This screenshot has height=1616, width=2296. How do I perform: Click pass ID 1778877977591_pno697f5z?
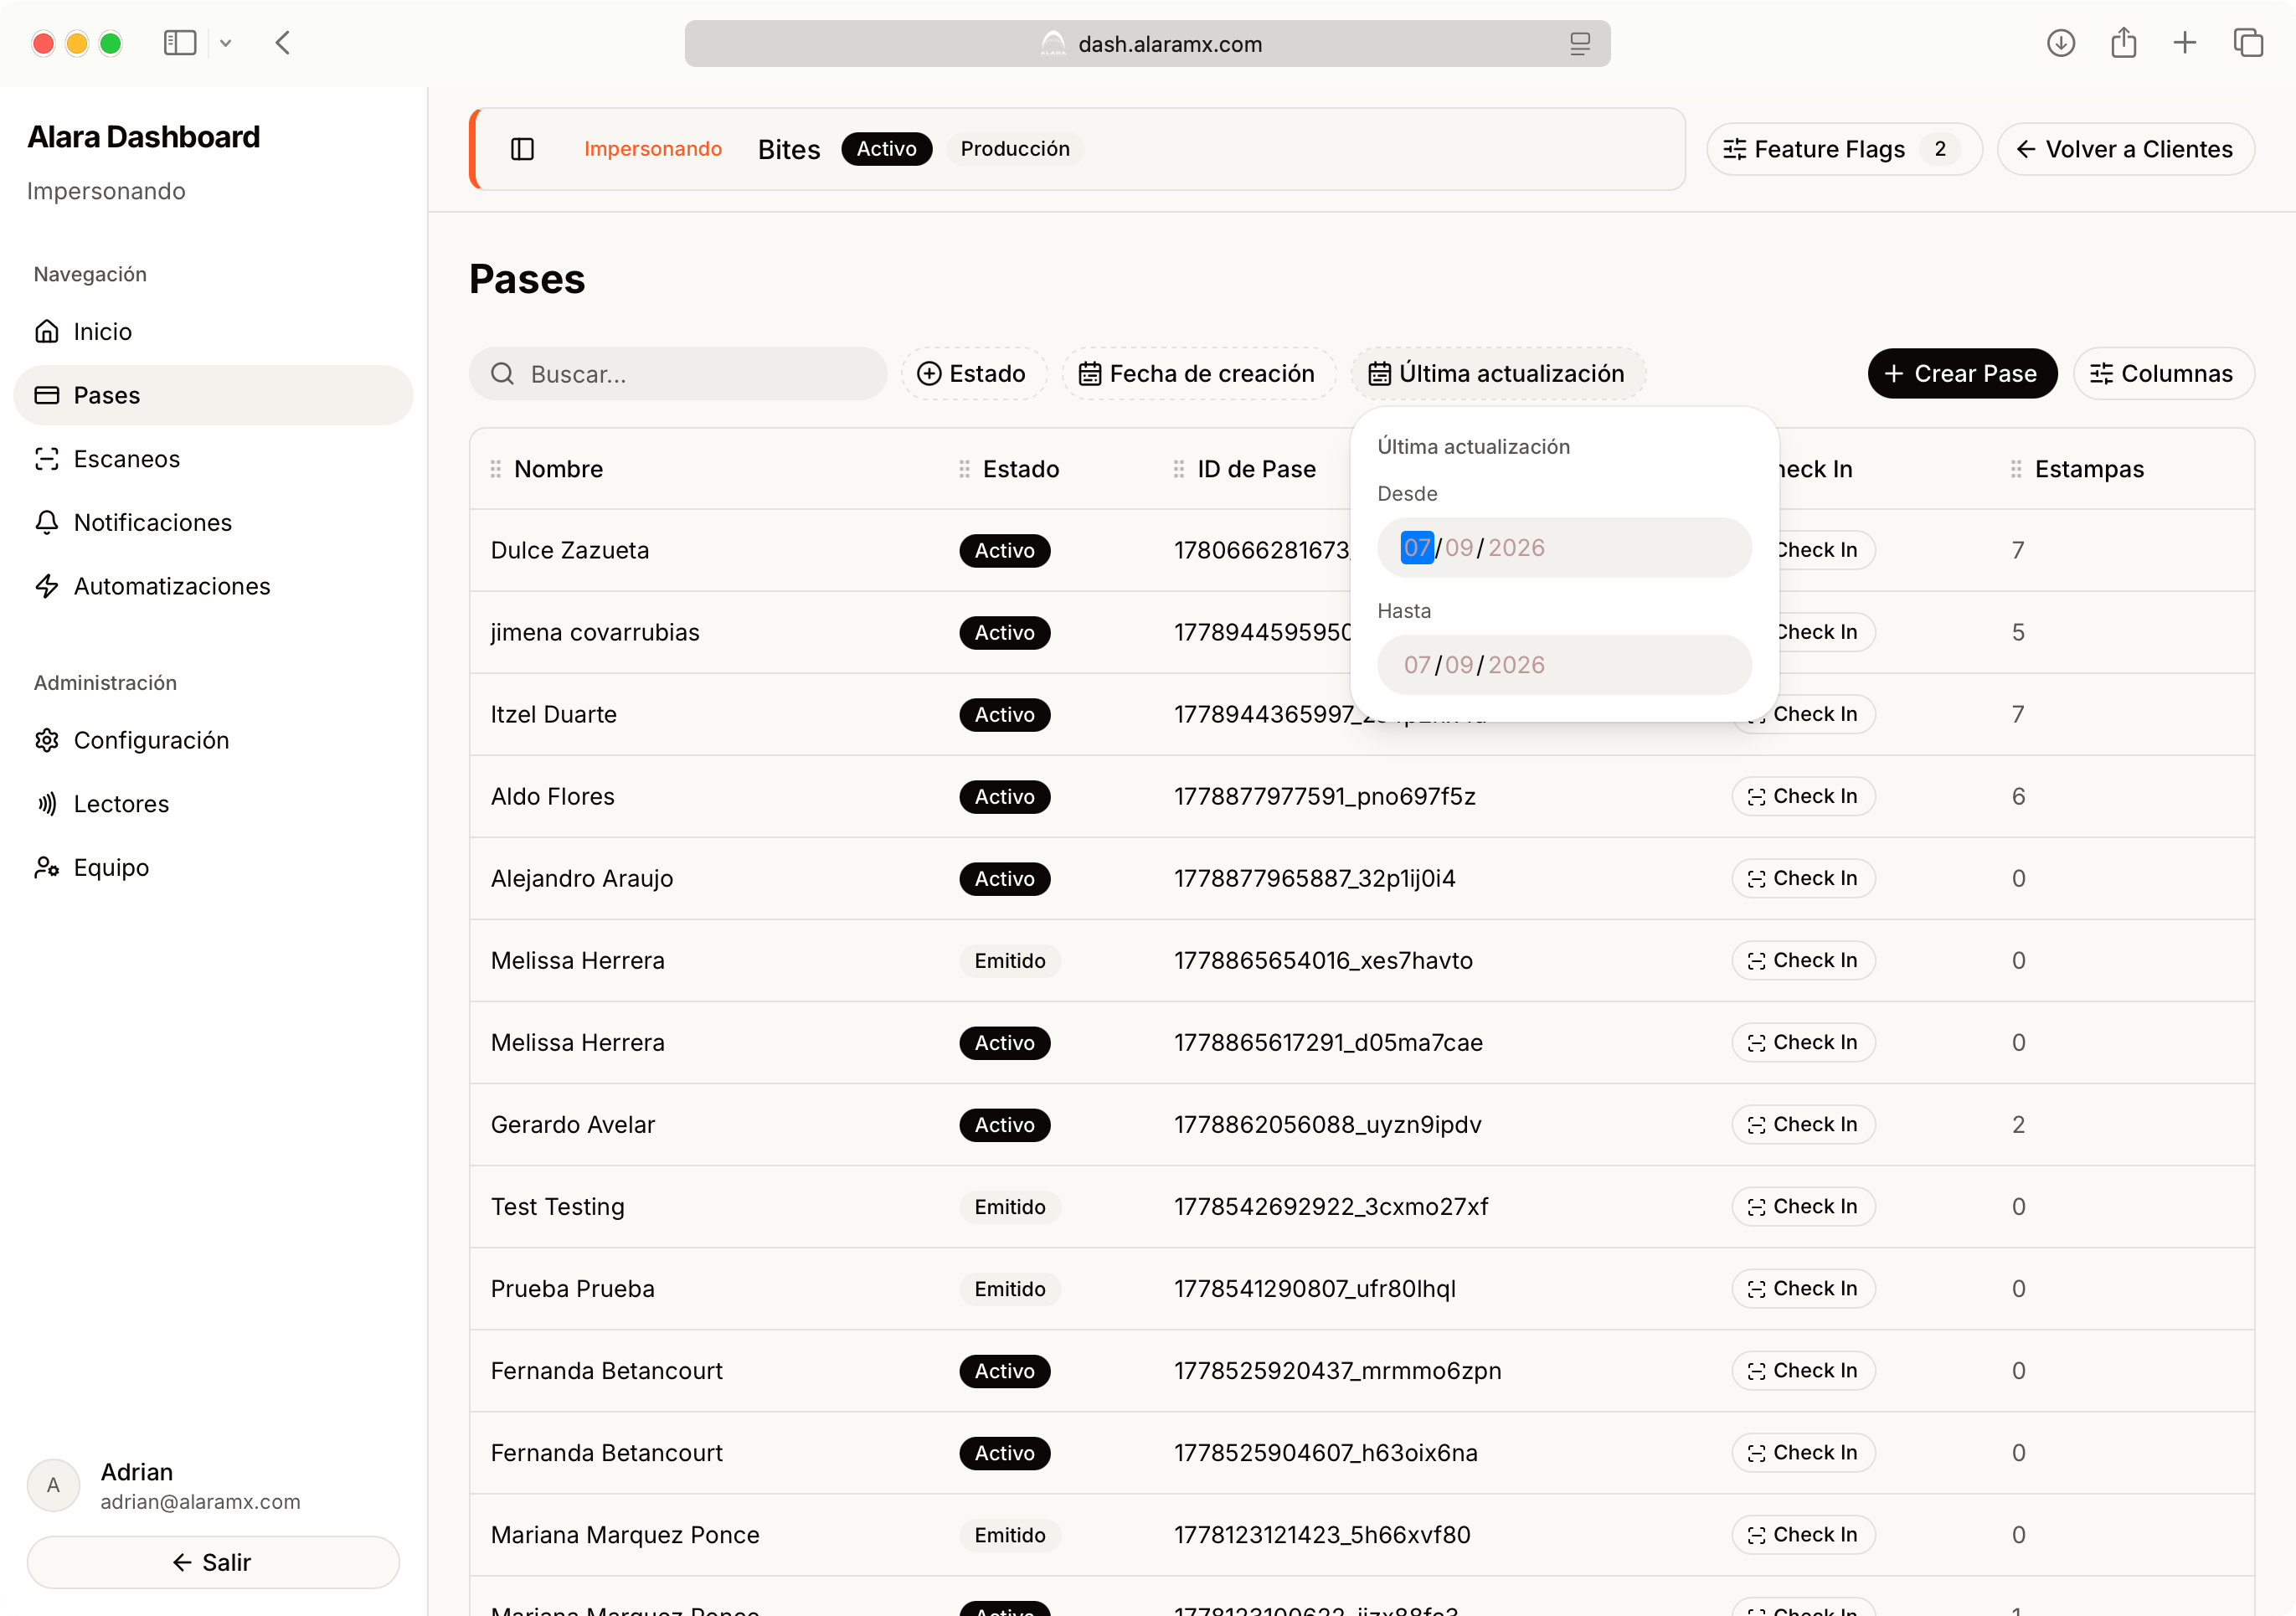[1325, 796]
